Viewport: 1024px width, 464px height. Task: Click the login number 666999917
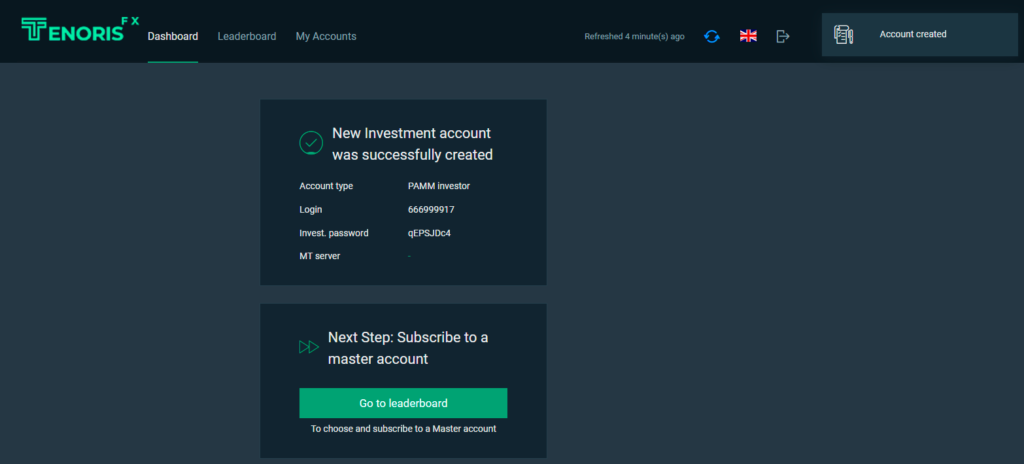(431, 210)
